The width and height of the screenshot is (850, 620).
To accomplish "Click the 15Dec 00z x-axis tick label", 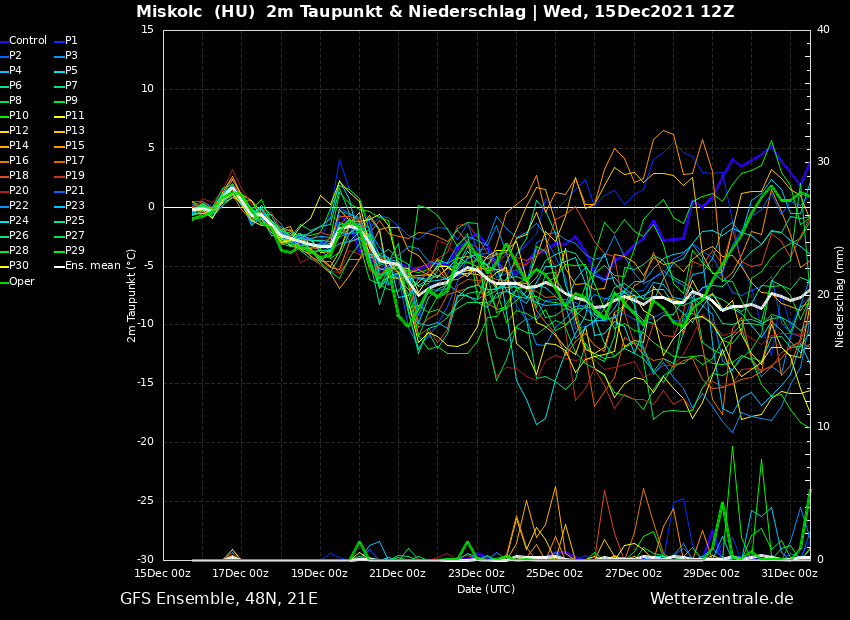I will click(x=163, y=574).
